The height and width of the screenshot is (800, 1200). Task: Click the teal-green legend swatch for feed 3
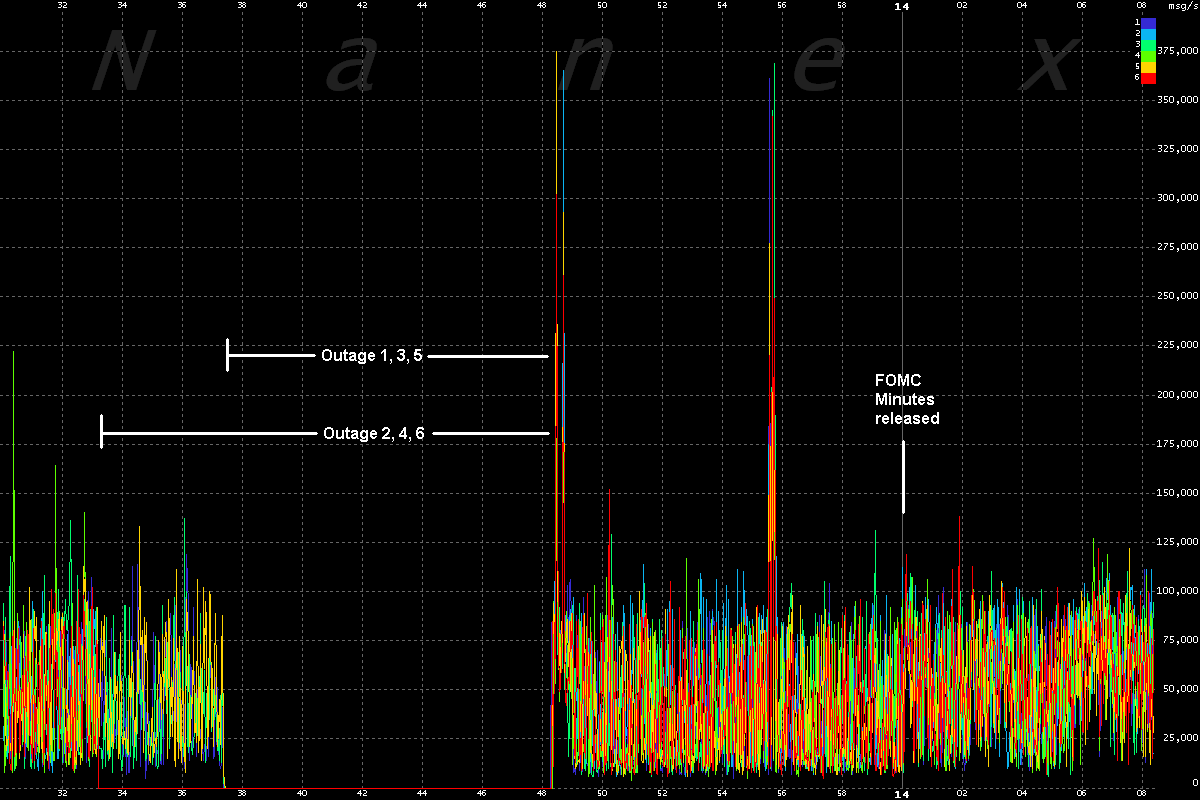tap(1150, 44)
